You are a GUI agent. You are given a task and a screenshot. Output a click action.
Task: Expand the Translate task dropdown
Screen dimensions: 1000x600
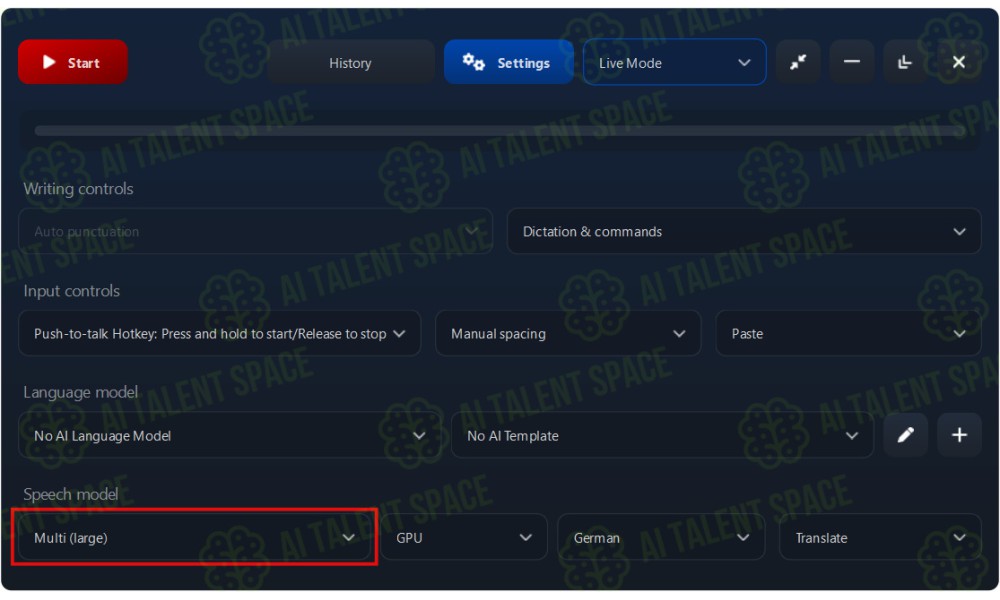click(x=880, y=538)
